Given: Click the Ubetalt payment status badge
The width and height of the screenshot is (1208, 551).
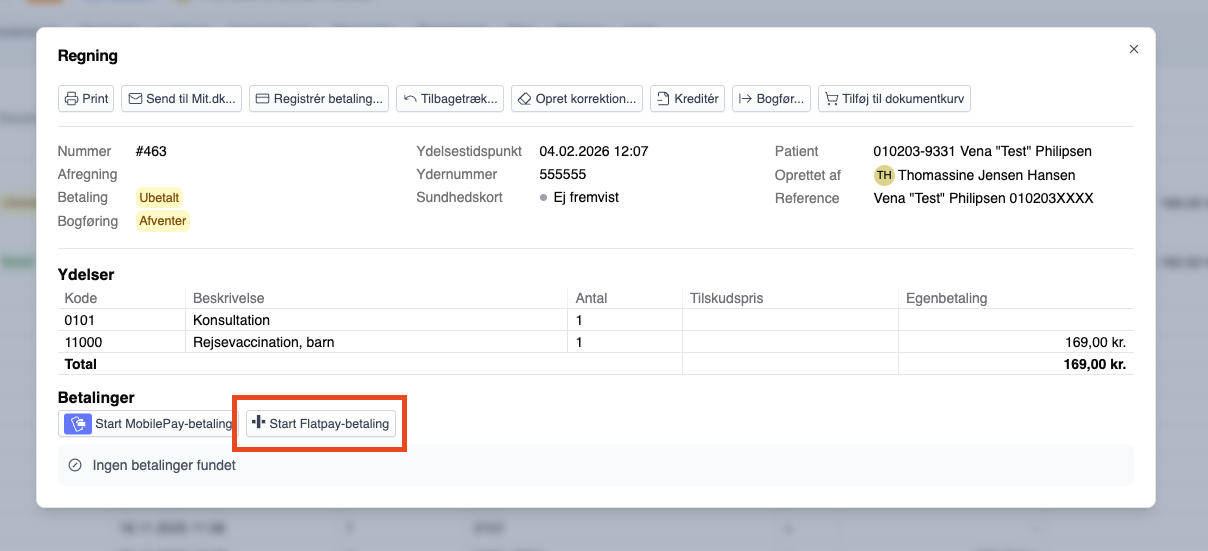Looking at the screenshot, I should coord(160,198).
